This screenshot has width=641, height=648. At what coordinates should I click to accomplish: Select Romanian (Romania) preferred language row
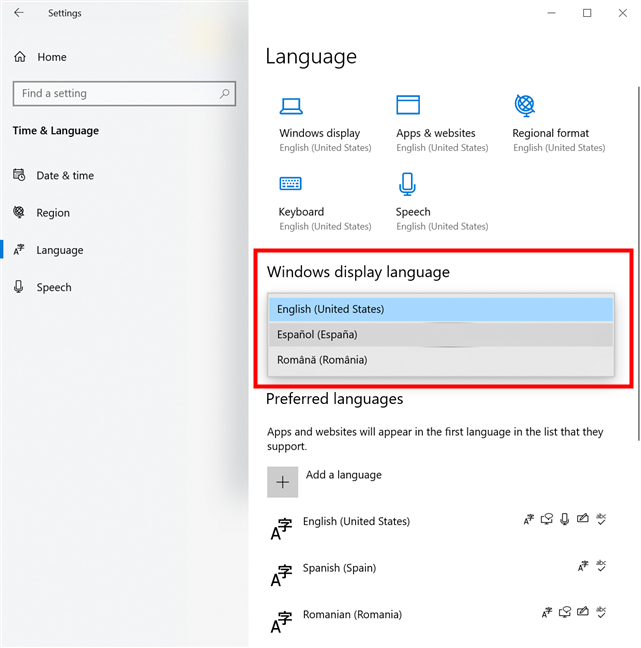[441, 620]
